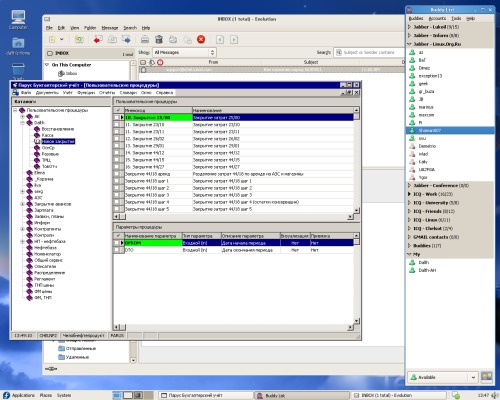Tick the checkbox on the second procedure row

click(x=117, y=124)
